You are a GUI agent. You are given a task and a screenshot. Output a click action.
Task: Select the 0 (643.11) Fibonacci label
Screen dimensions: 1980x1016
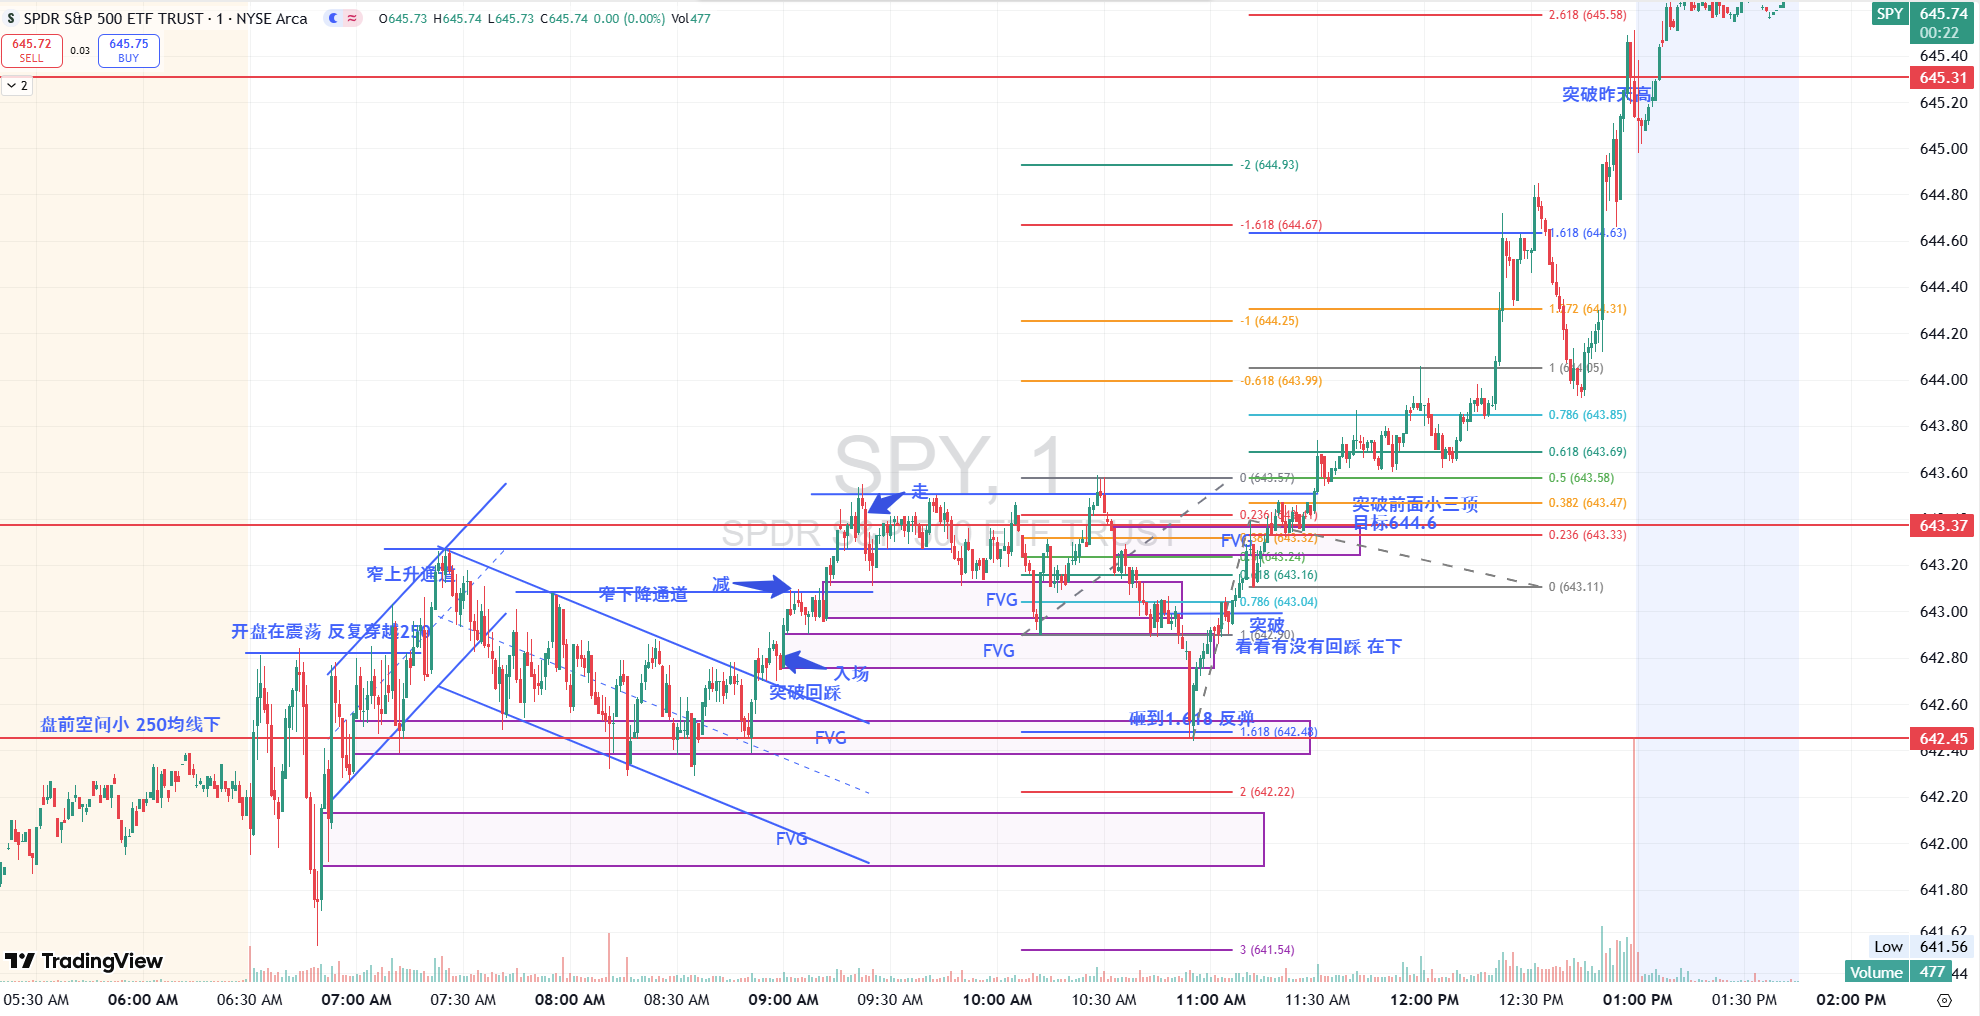point(1576,587)
